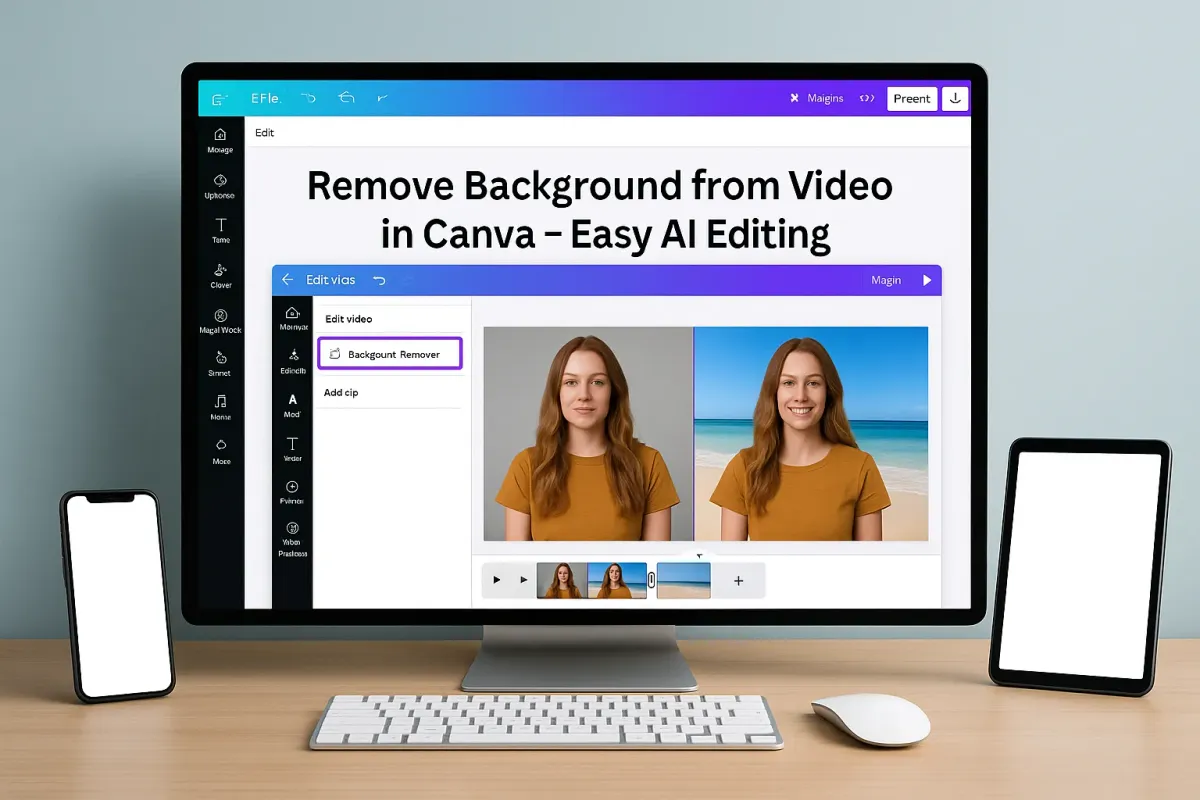Open the Nonse music sidebar item
Screen dimensions: 1200x800
click(221, 408)
